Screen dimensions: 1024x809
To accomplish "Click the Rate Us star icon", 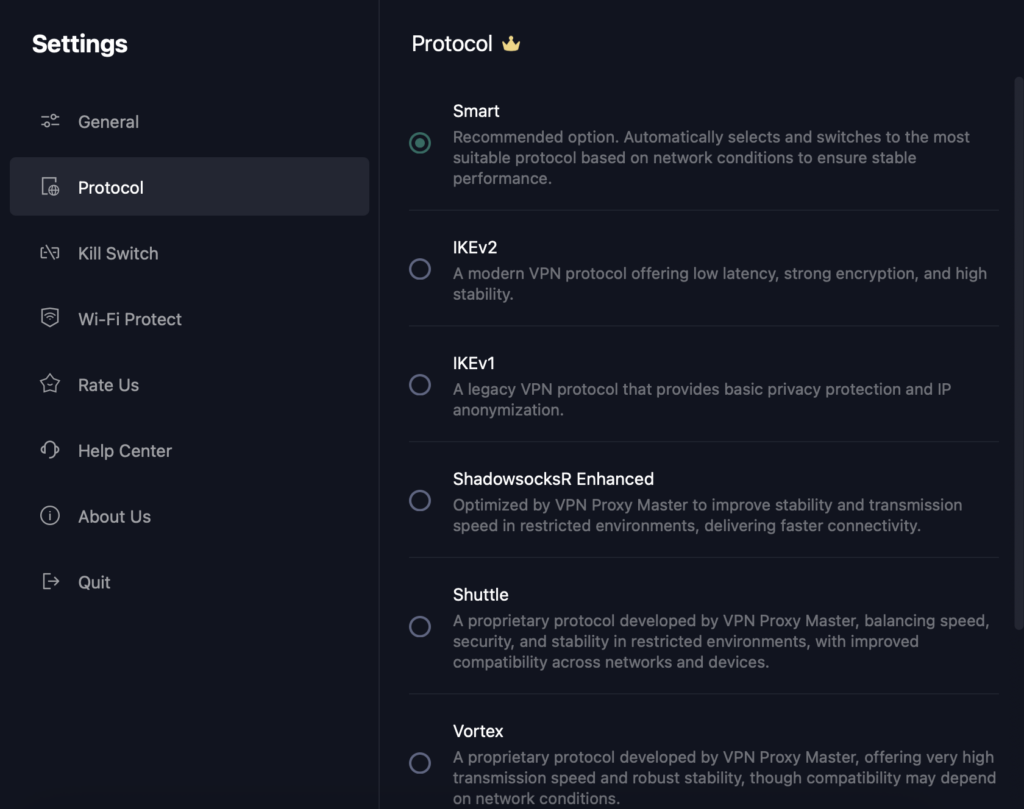I will [50, 385].
